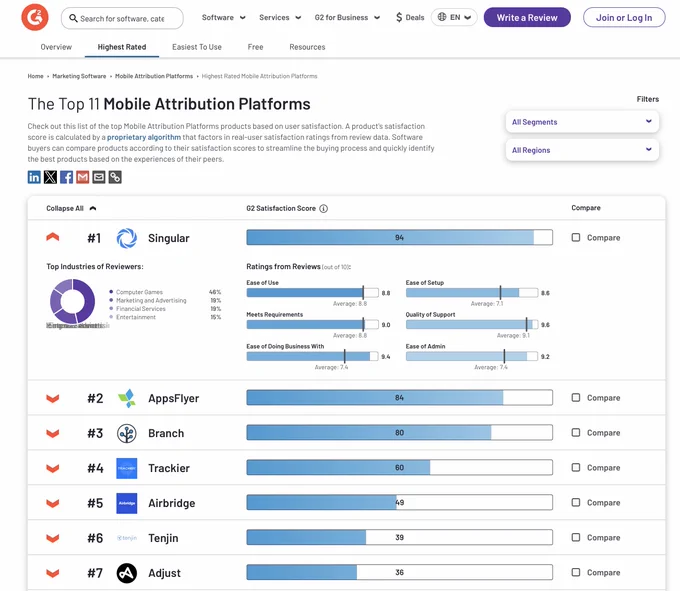
Task: Expand the Tenjin row
Action: (52, 539)
